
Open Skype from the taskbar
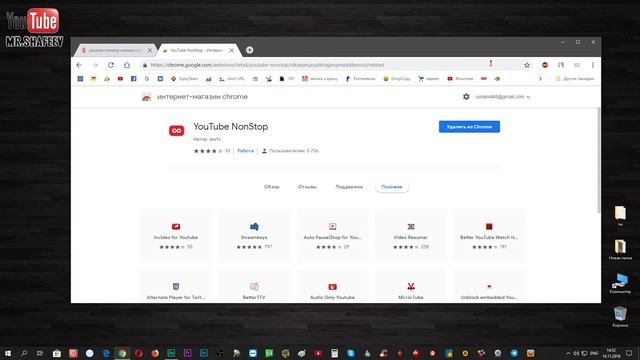click(x=351, y=353)
